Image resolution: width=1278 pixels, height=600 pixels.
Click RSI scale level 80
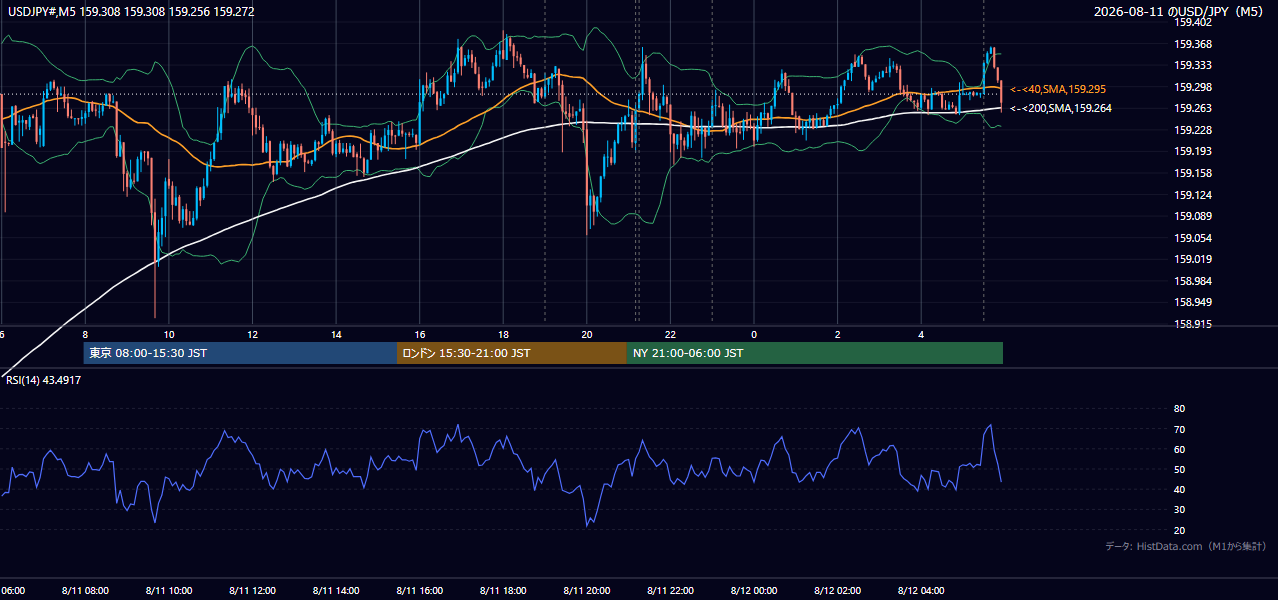click(x=1179, y=409)
